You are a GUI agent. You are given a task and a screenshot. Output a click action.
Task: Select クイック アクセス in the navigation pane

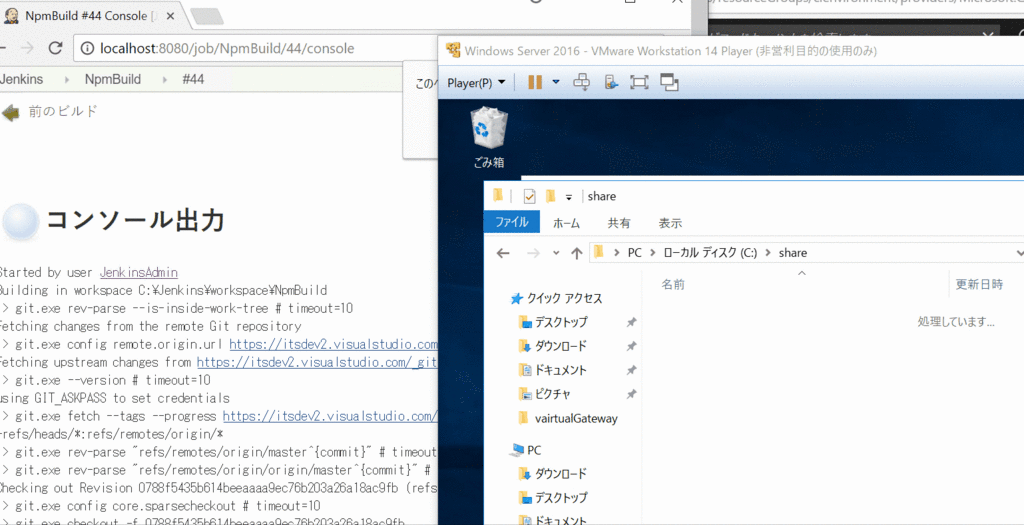click(x=557, y=298)
